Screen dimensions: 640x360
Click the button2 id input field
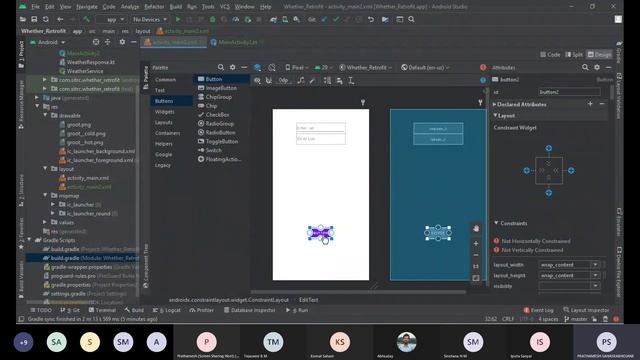point(569,92)
